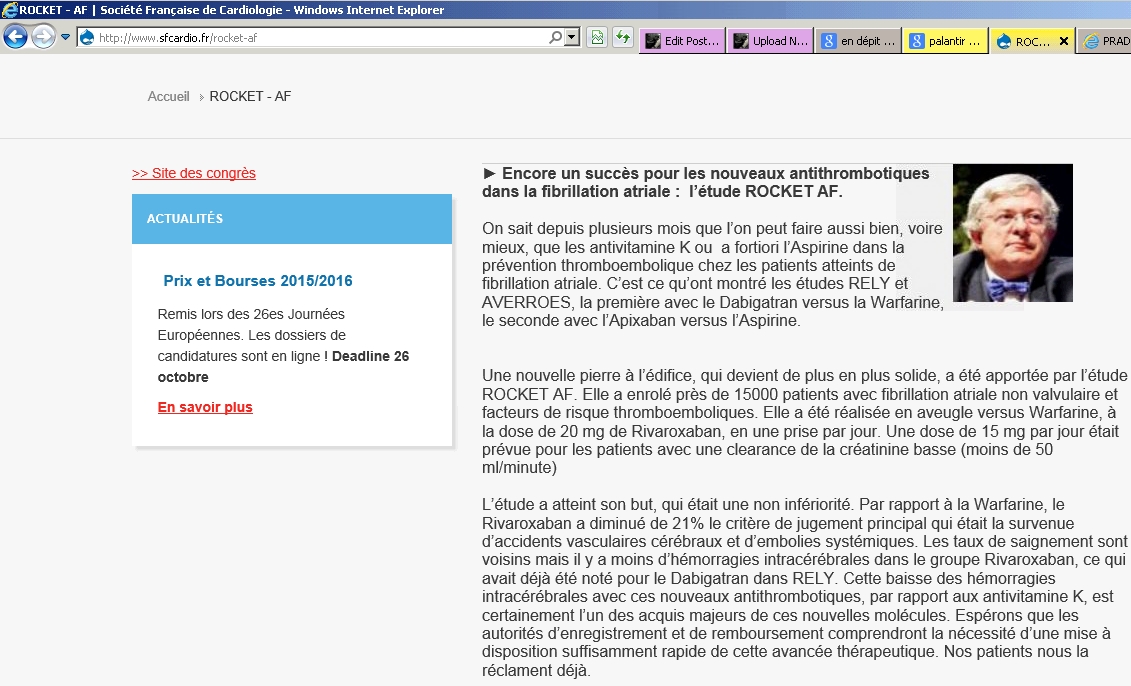1131x686 pixels.
Task: Switch to the PRAD tab
Action: click(x=1106, y=41)
